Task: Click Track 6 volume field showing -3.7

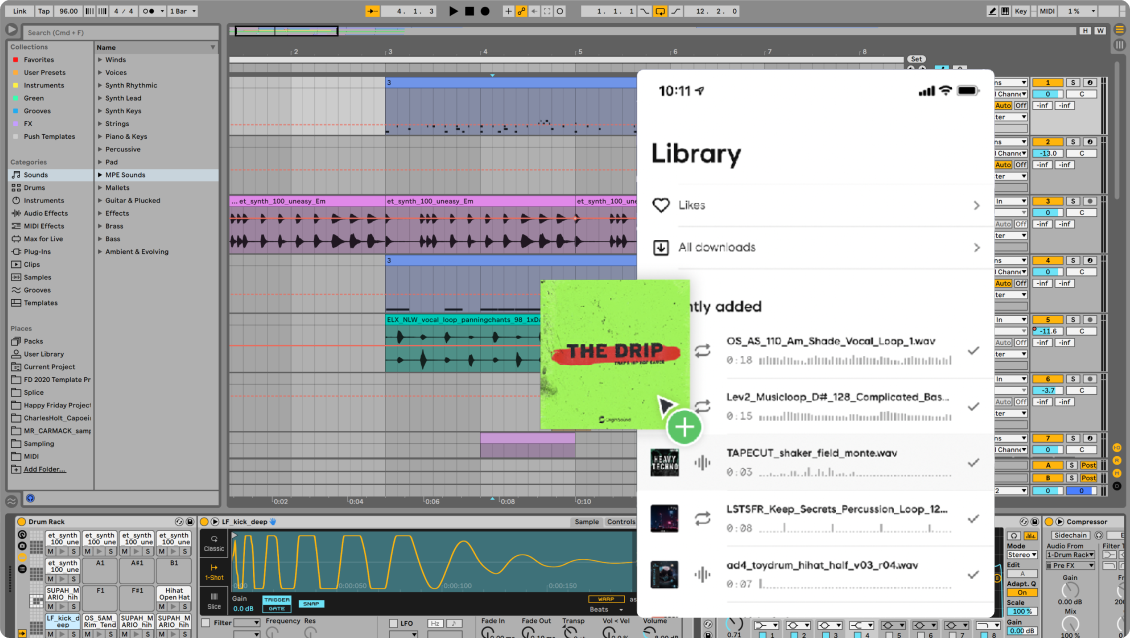Action: point(1048,391)
